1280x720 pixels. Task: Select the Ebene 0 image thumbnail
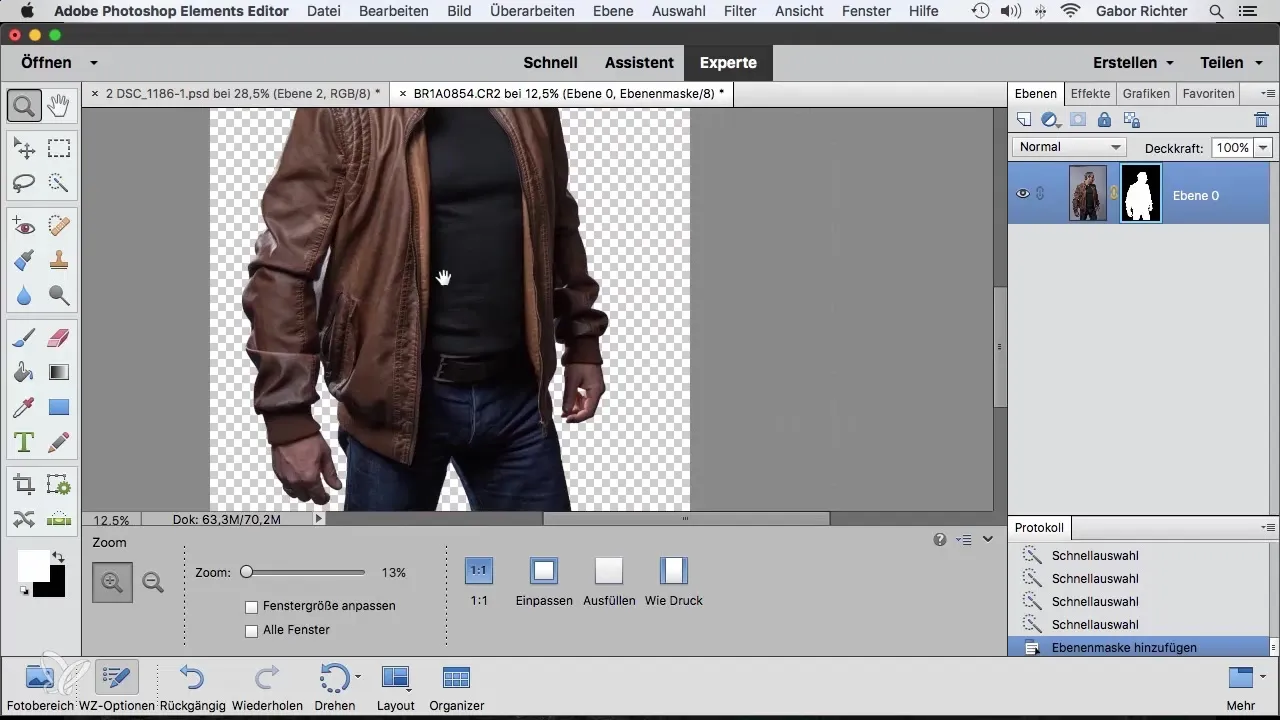click(x=1088, y=194)
